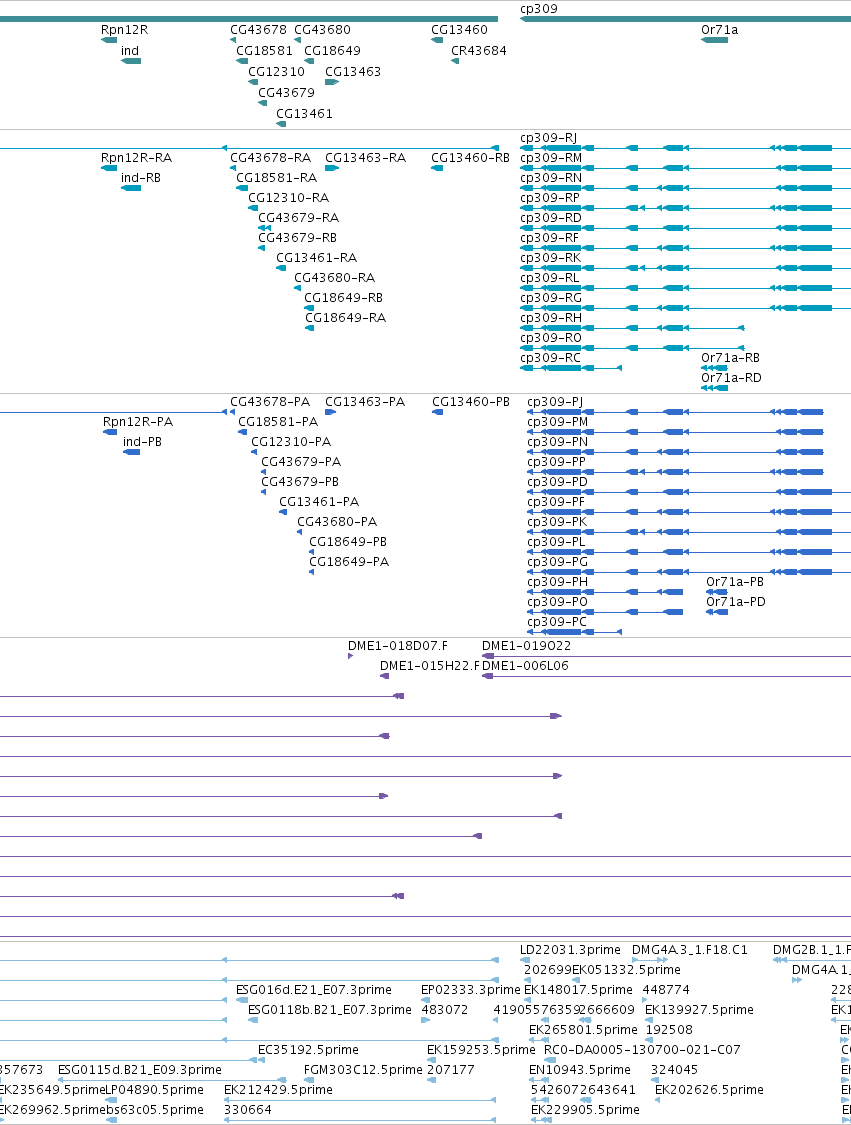
Task: Click protein cp309-PD label
Action: click(x=558, y=482)
